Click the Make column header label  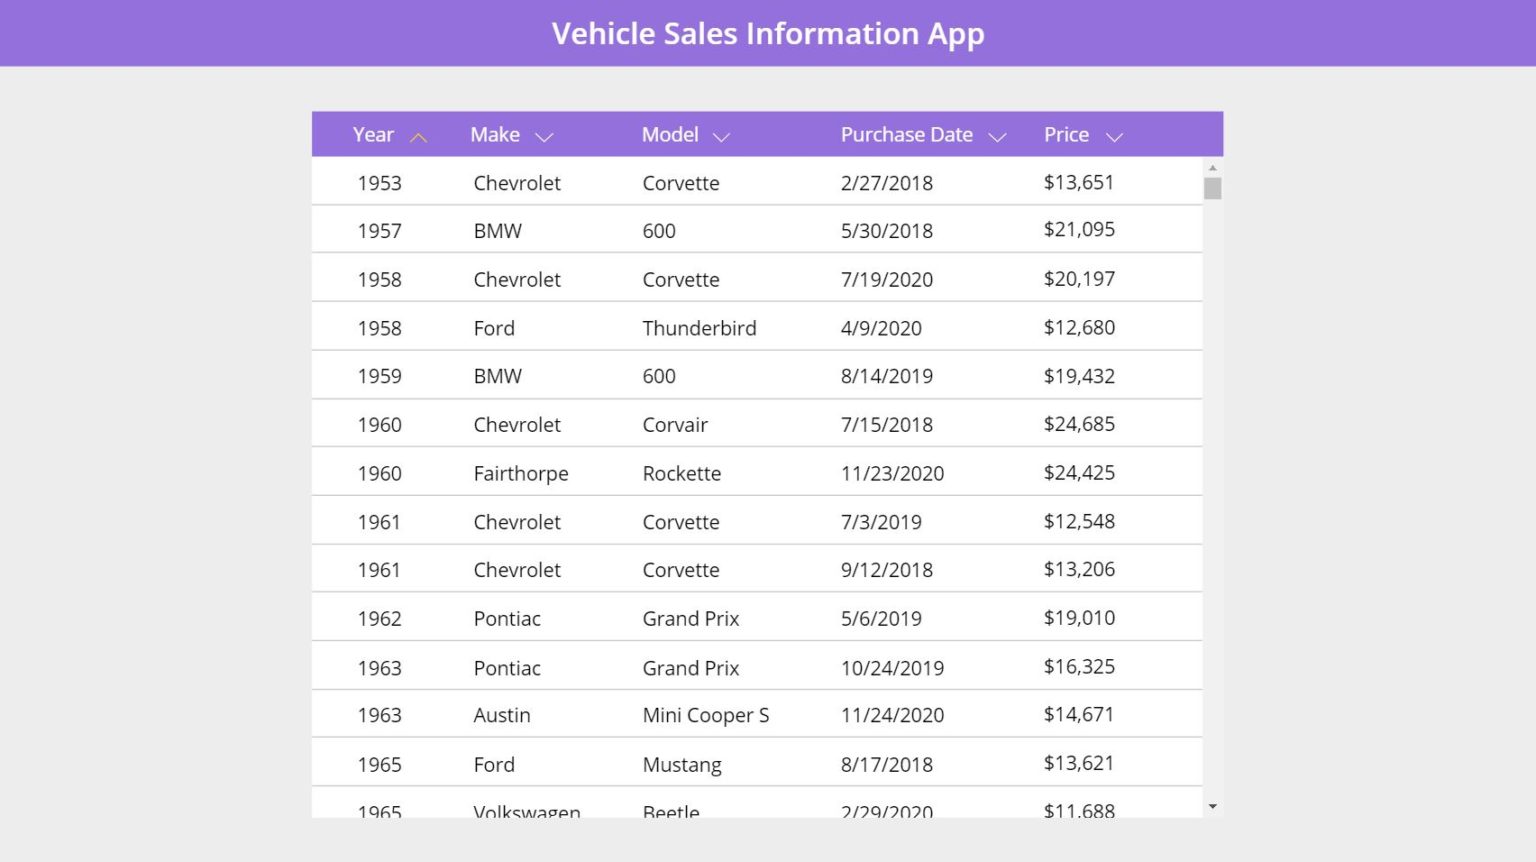(x=495, y=135)
